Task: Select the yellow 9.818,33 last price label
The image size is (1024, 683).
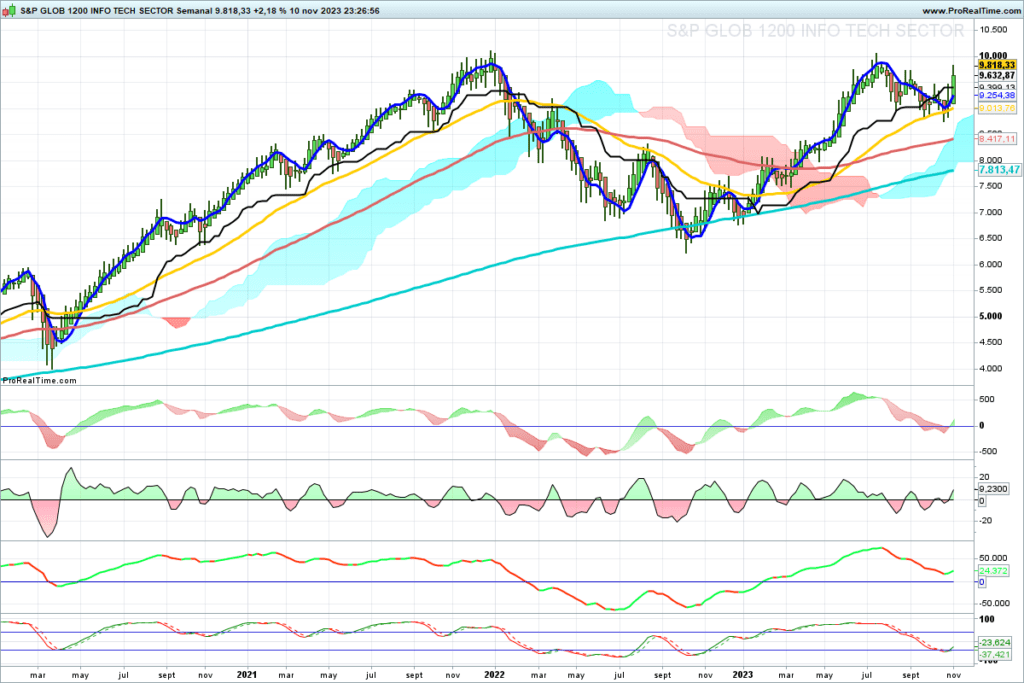Action: point(997,65)
